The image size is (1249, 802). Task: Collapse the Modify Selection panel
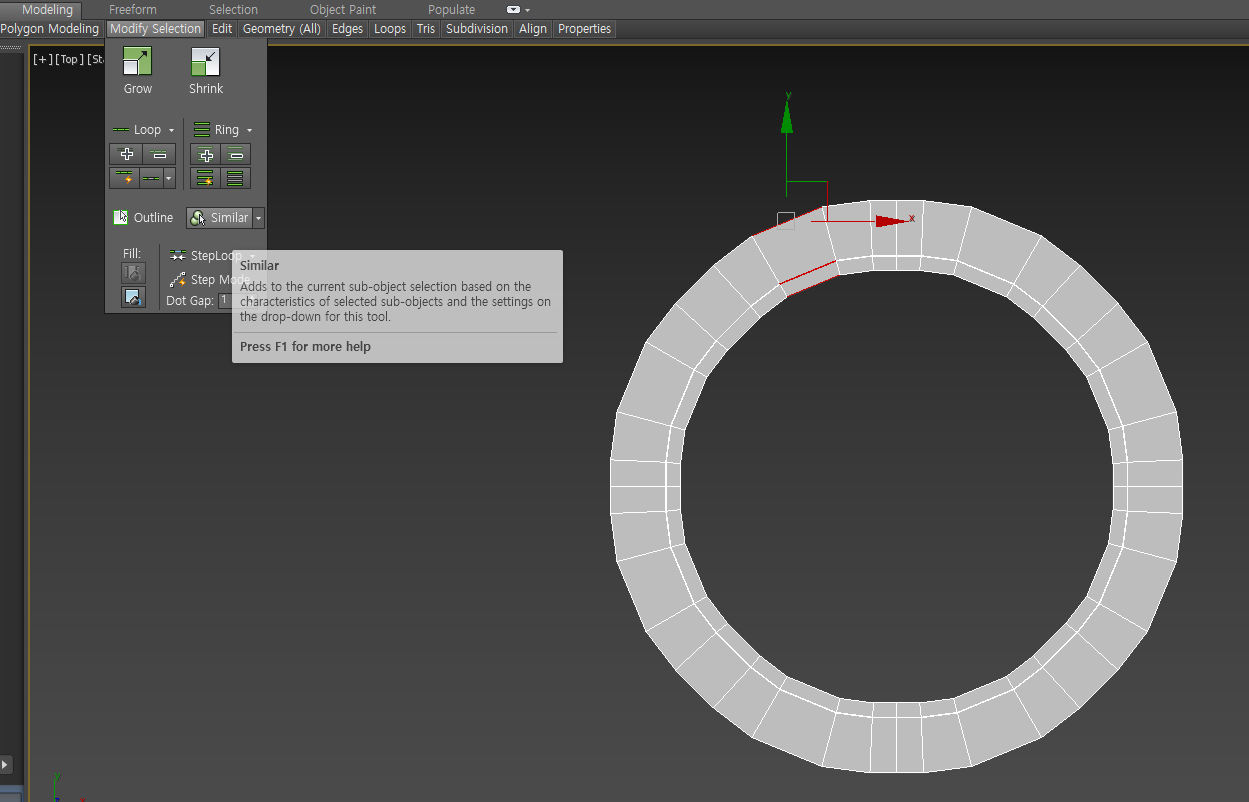point(155,29)
